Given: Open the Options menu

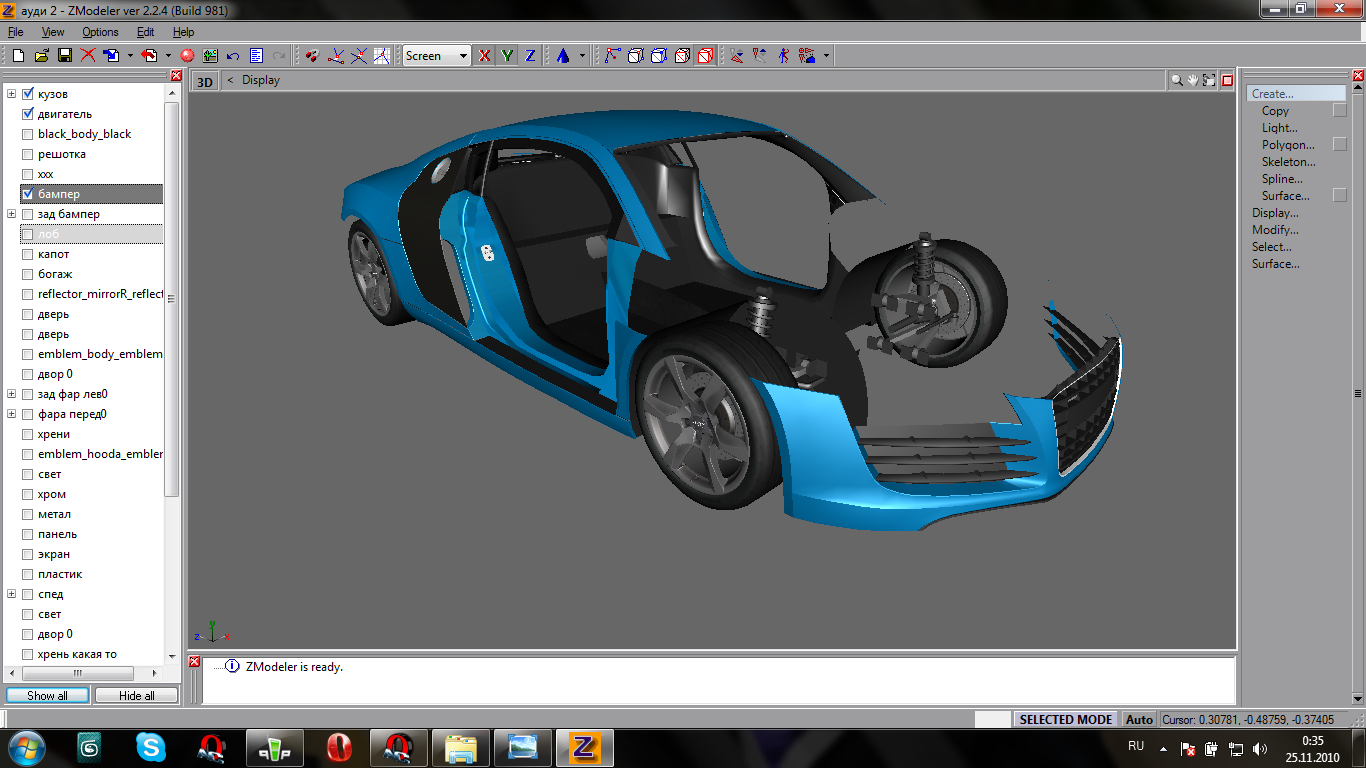Looking at the screenshot, I should click(x=100, y=32).
